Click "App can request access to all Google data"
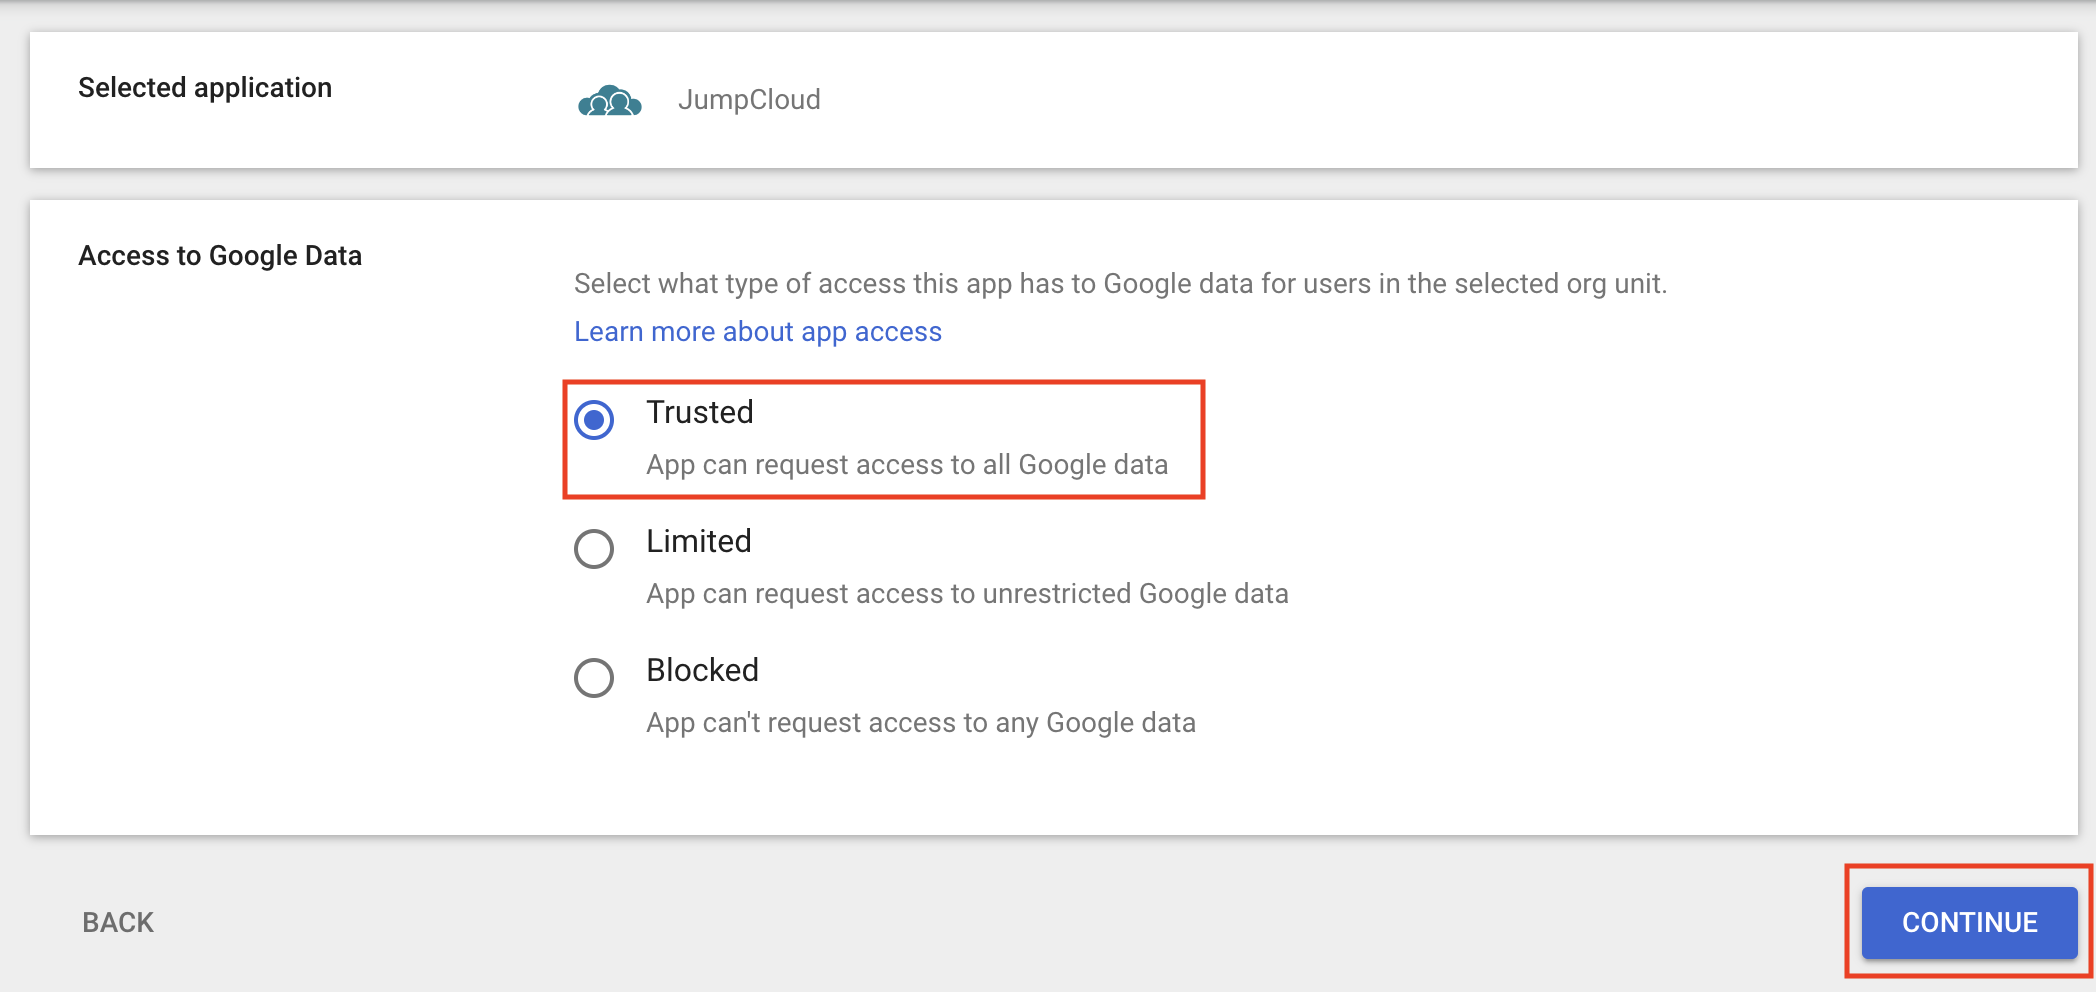This screenshot has width=2096, height=992. pyautogui.click(x=906, y=465)
